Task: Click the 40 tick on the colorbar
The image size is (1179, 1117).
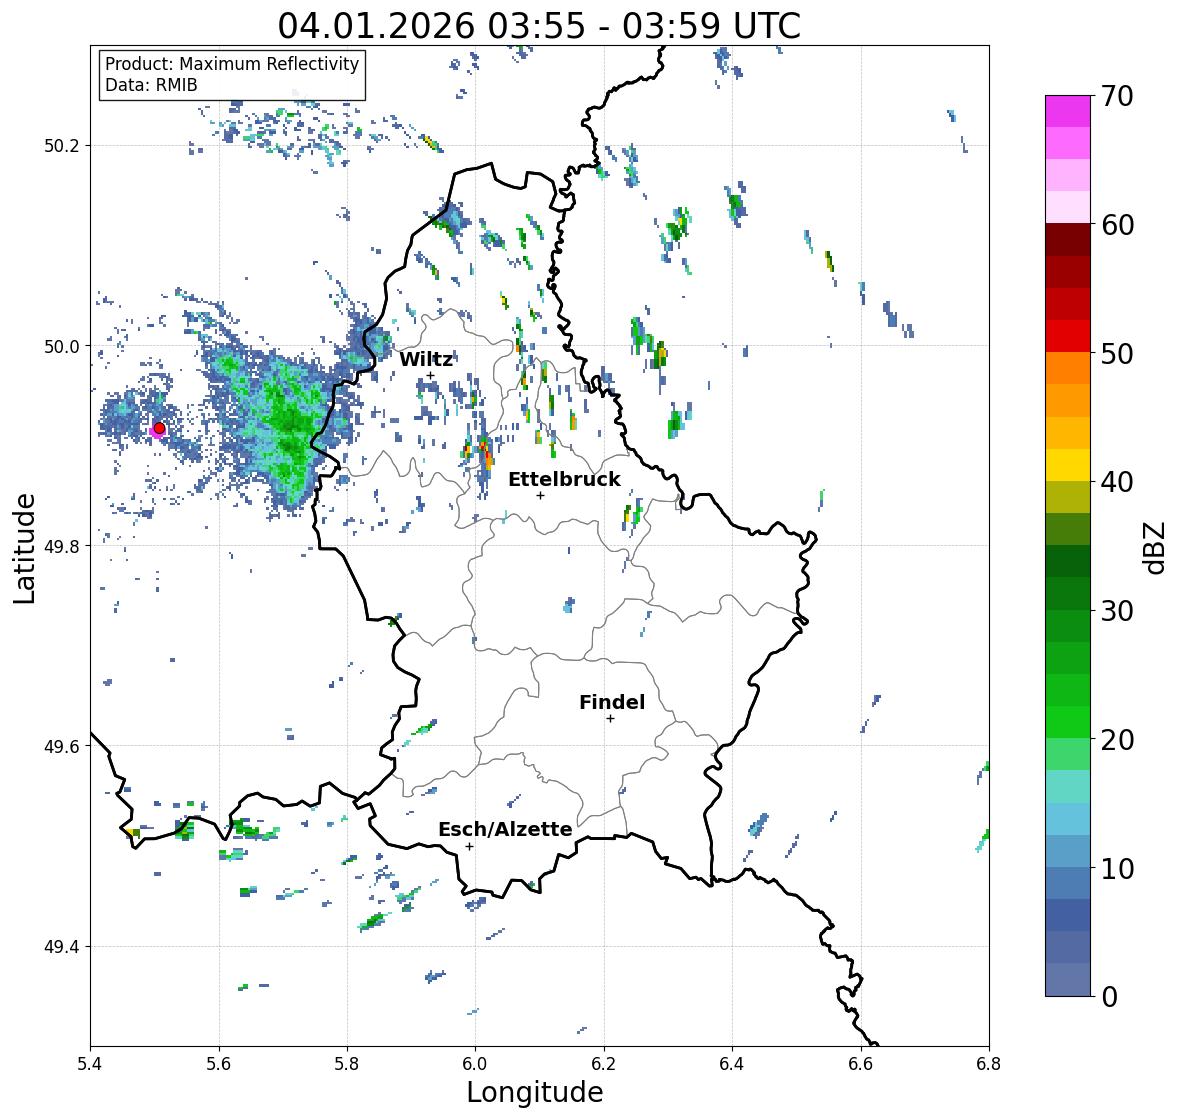Action: click(1117, 482)
